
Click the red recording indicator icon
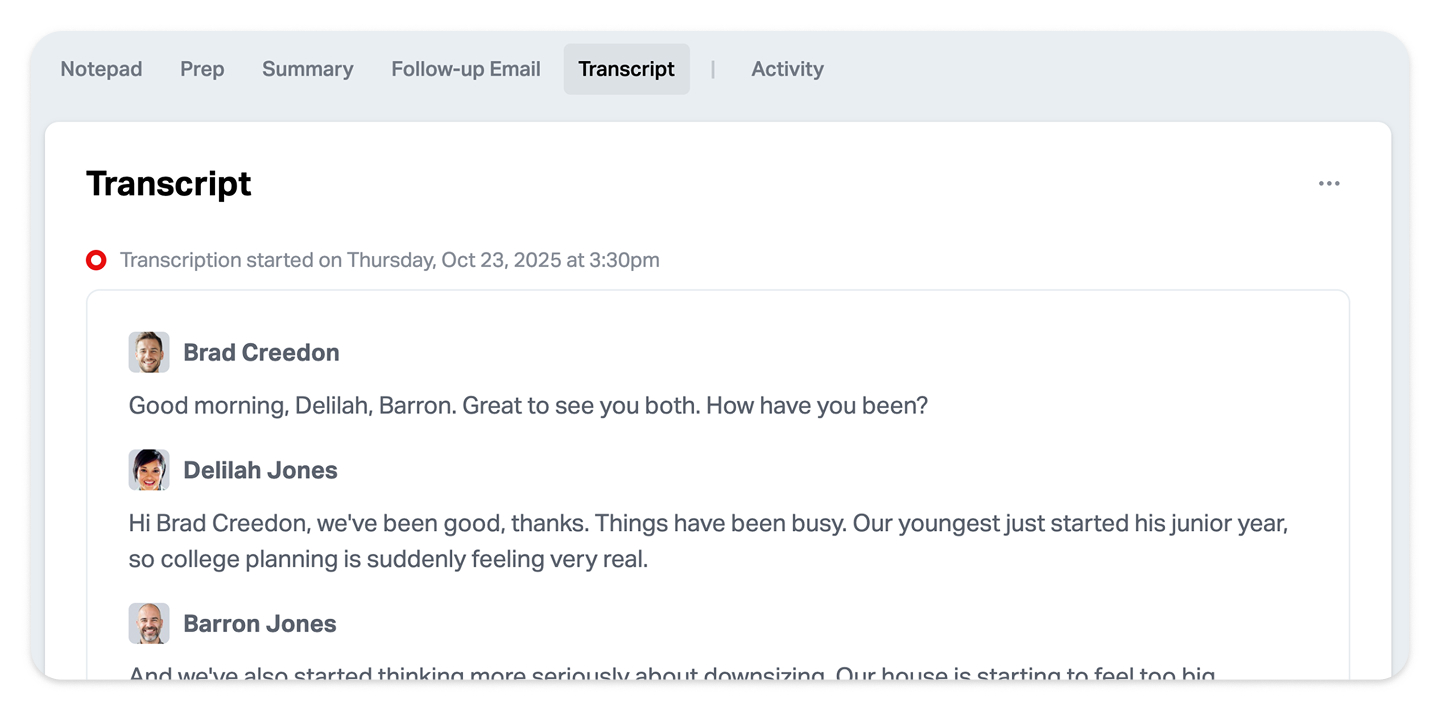(x=96, y=261)
